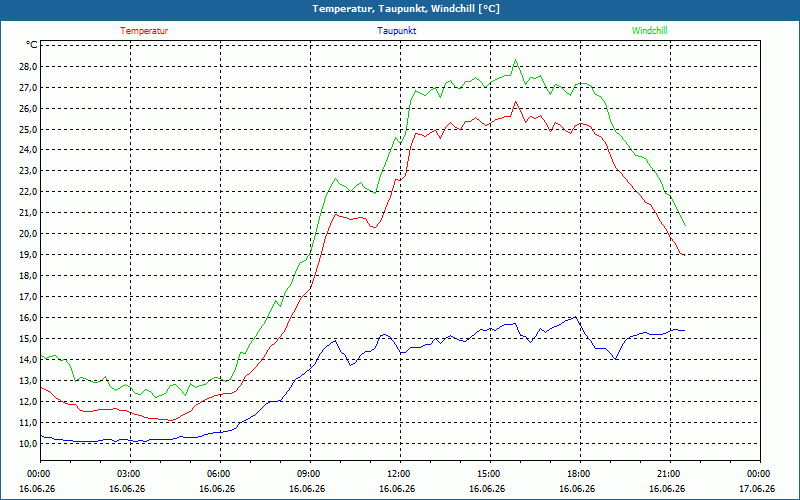Screen dimensions: 800x500
Task: Click the 11,0 y-axis value
Action: point(28,422)
